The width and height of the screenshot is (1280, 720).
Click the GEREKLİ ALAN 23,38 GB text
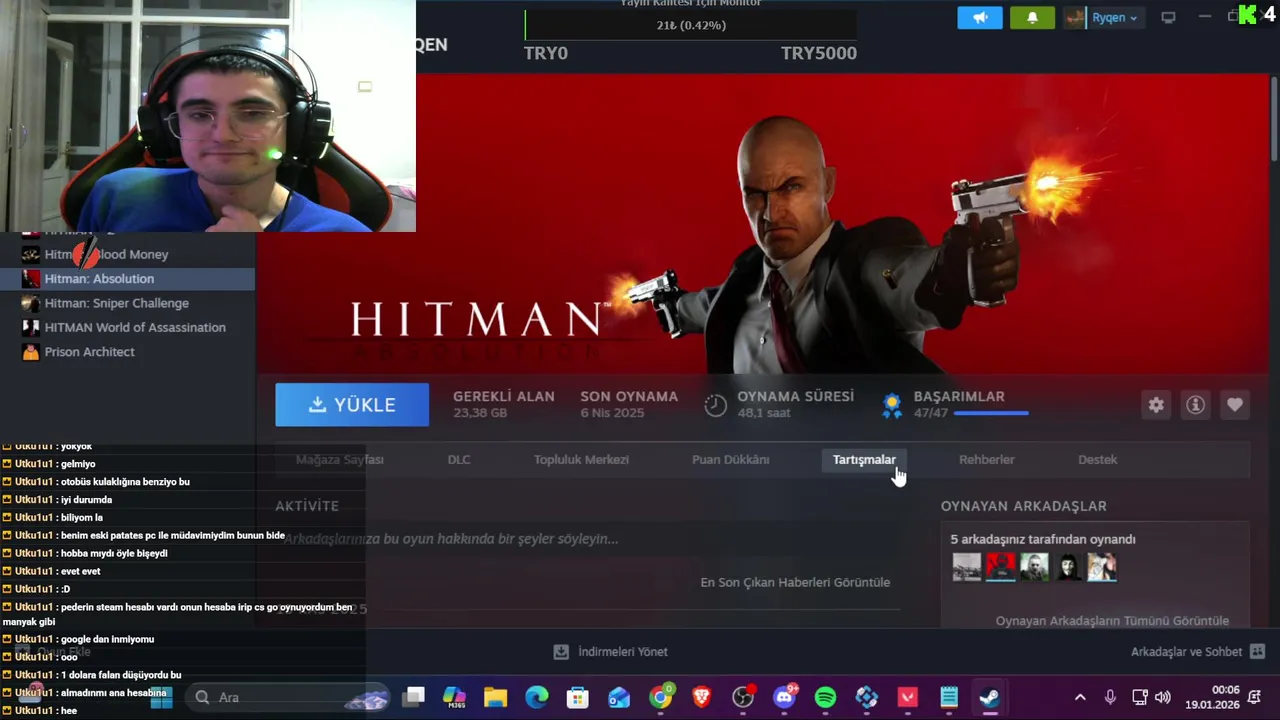click(x=503, y=404)
